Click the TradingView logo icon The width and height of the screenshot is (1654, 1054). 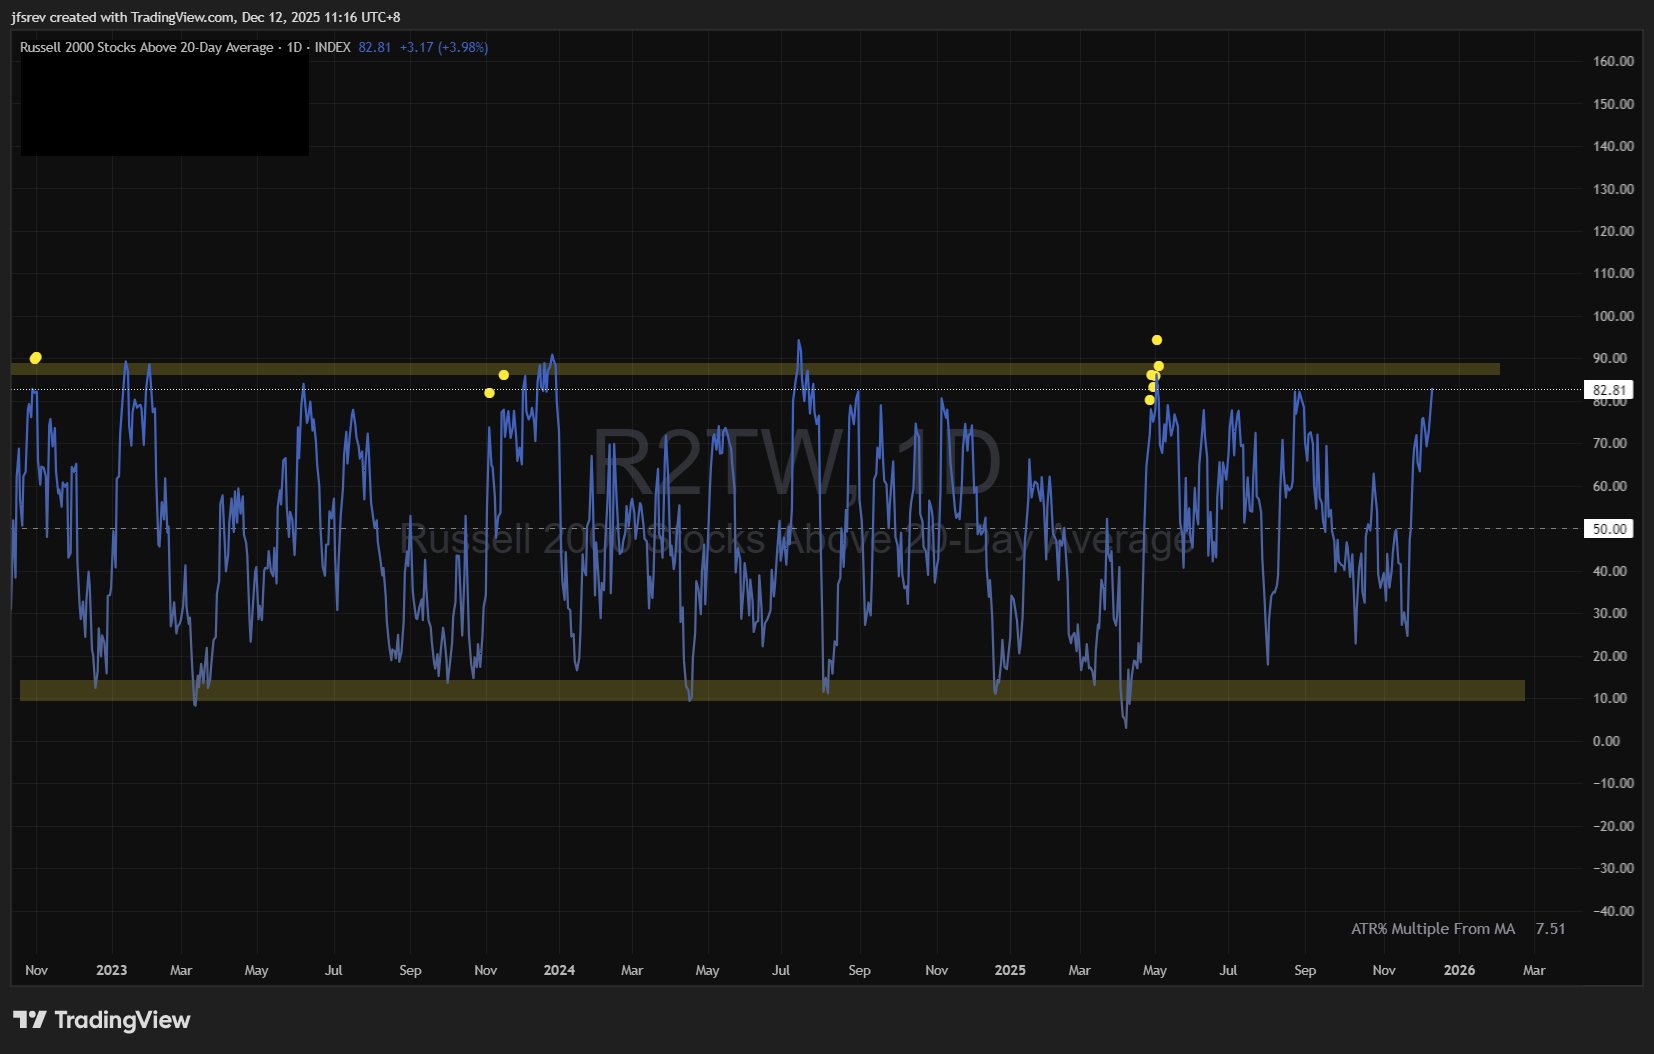(x=30, y=1020)
